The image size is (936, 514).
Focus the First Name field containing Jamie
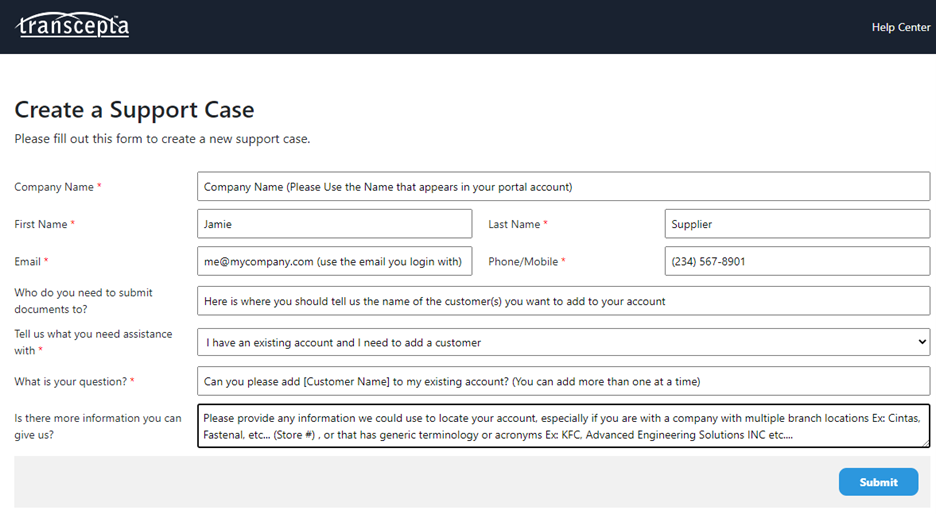334,224
